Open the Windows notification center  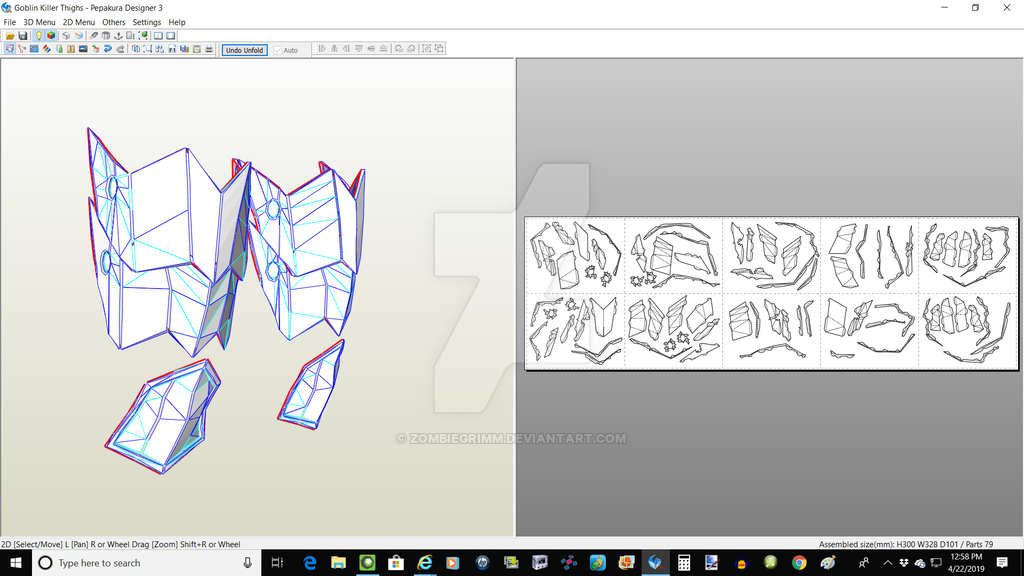pos(1002,562)
